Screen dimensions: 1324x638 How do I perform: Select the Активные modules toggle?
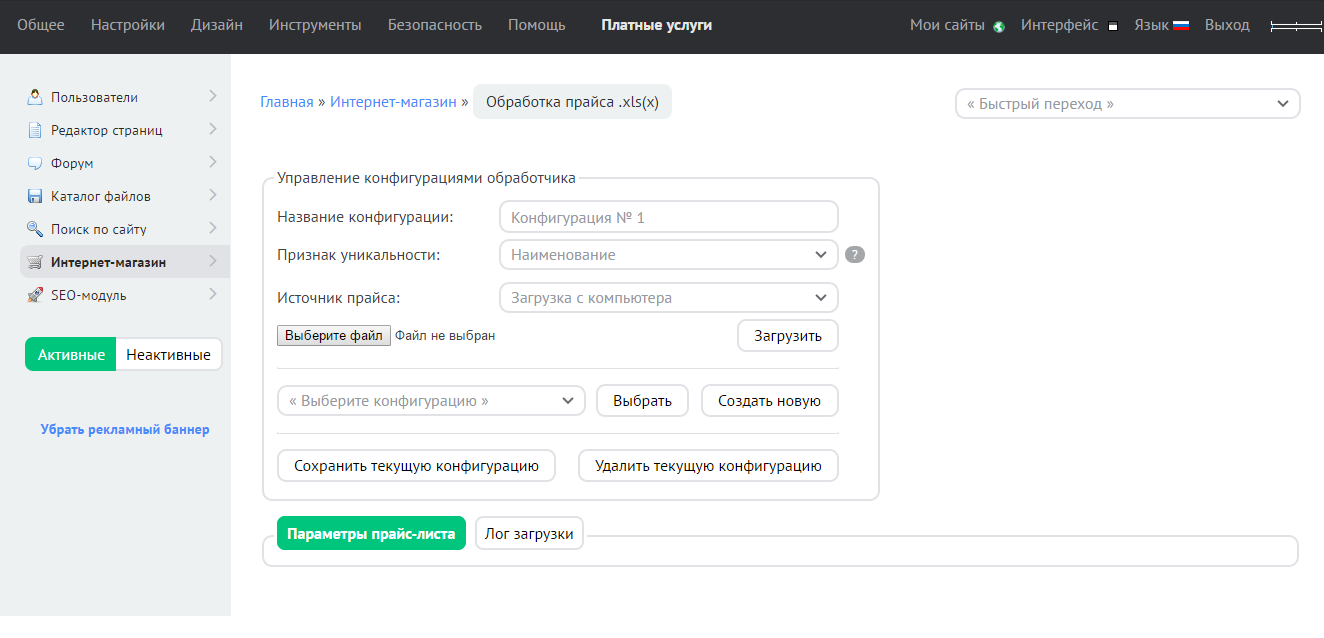71,355
